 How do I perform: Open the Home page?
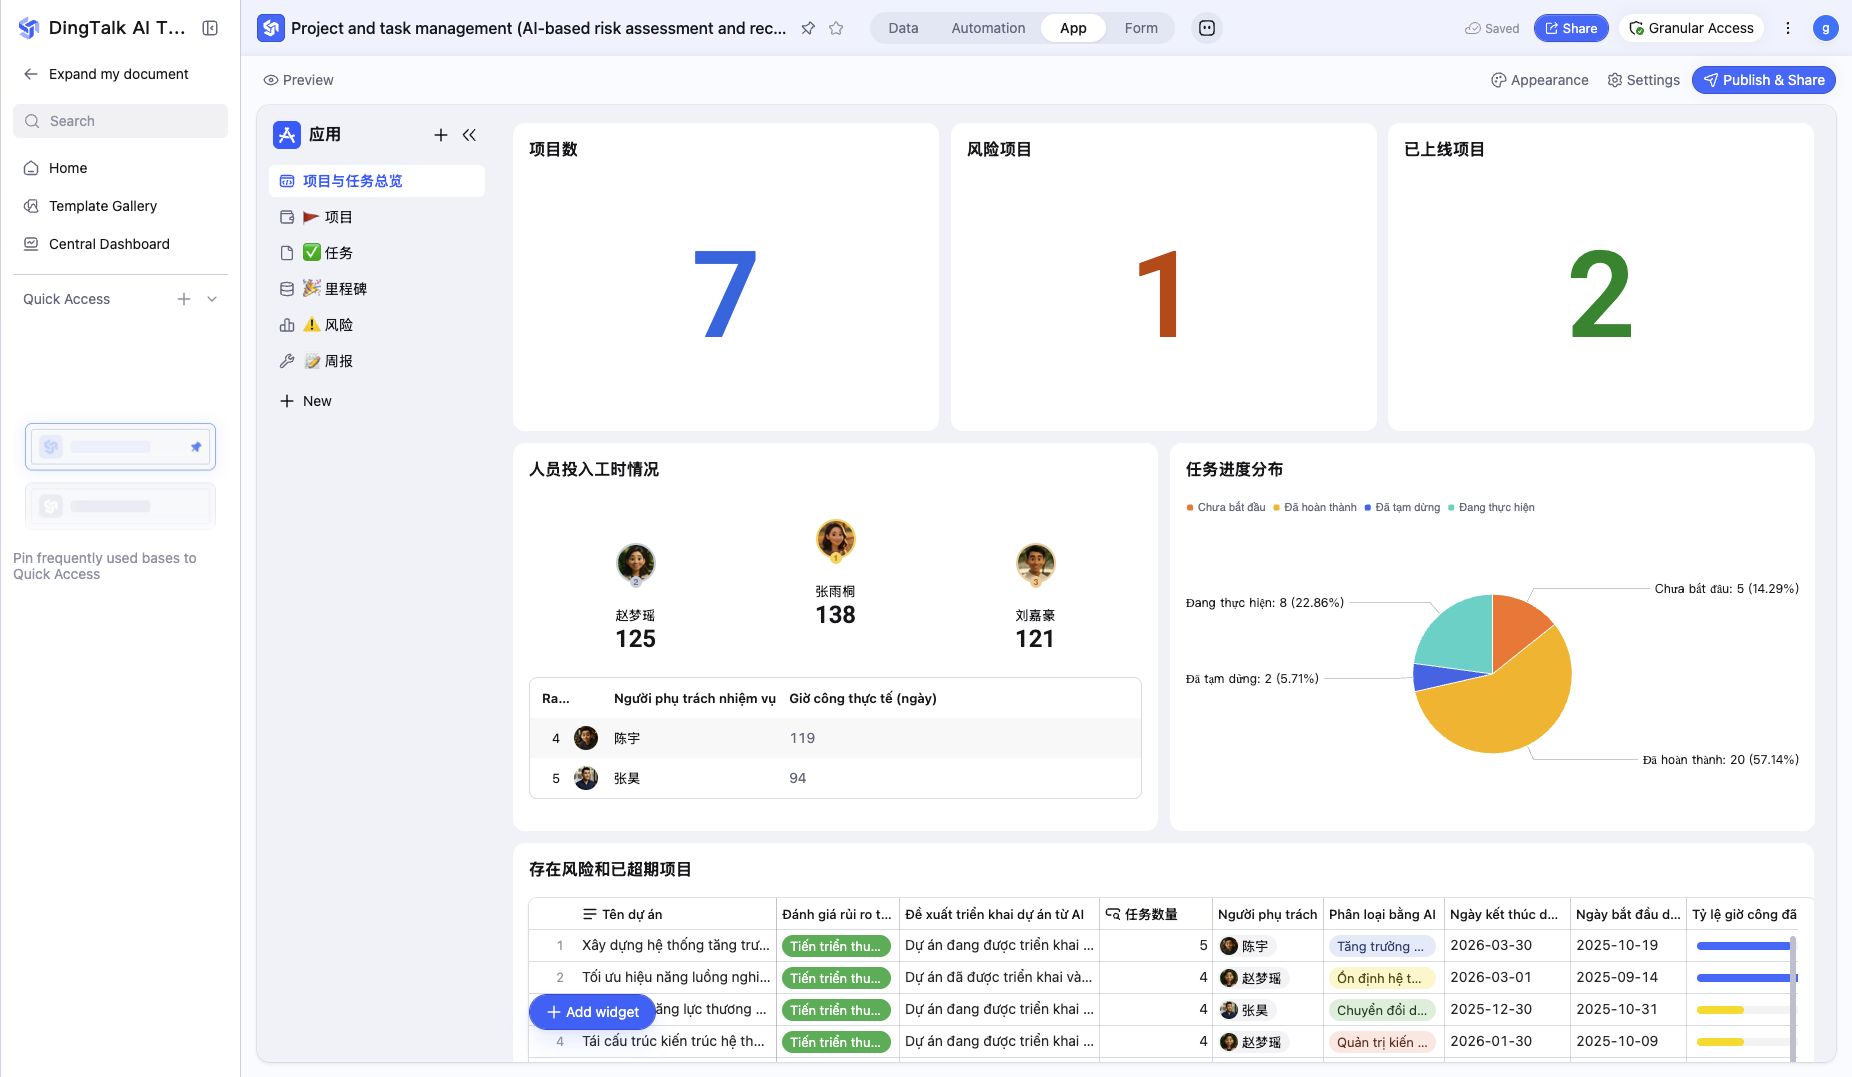click(x=120, y=168)
